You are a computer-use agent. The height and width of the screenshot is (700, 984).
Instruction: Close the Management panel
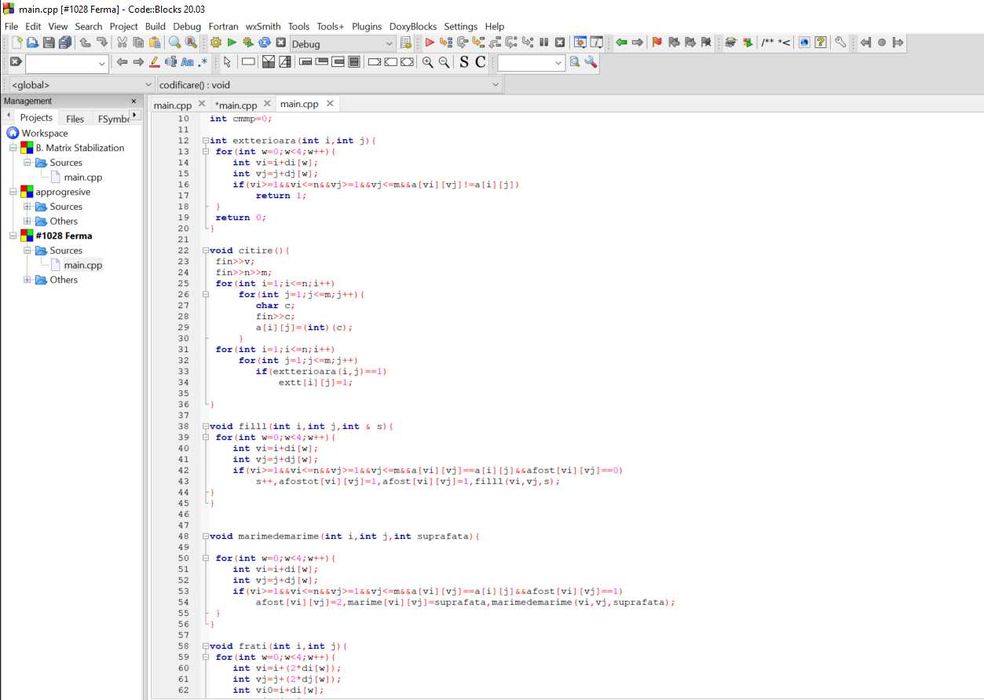click(x=134, y=101)
